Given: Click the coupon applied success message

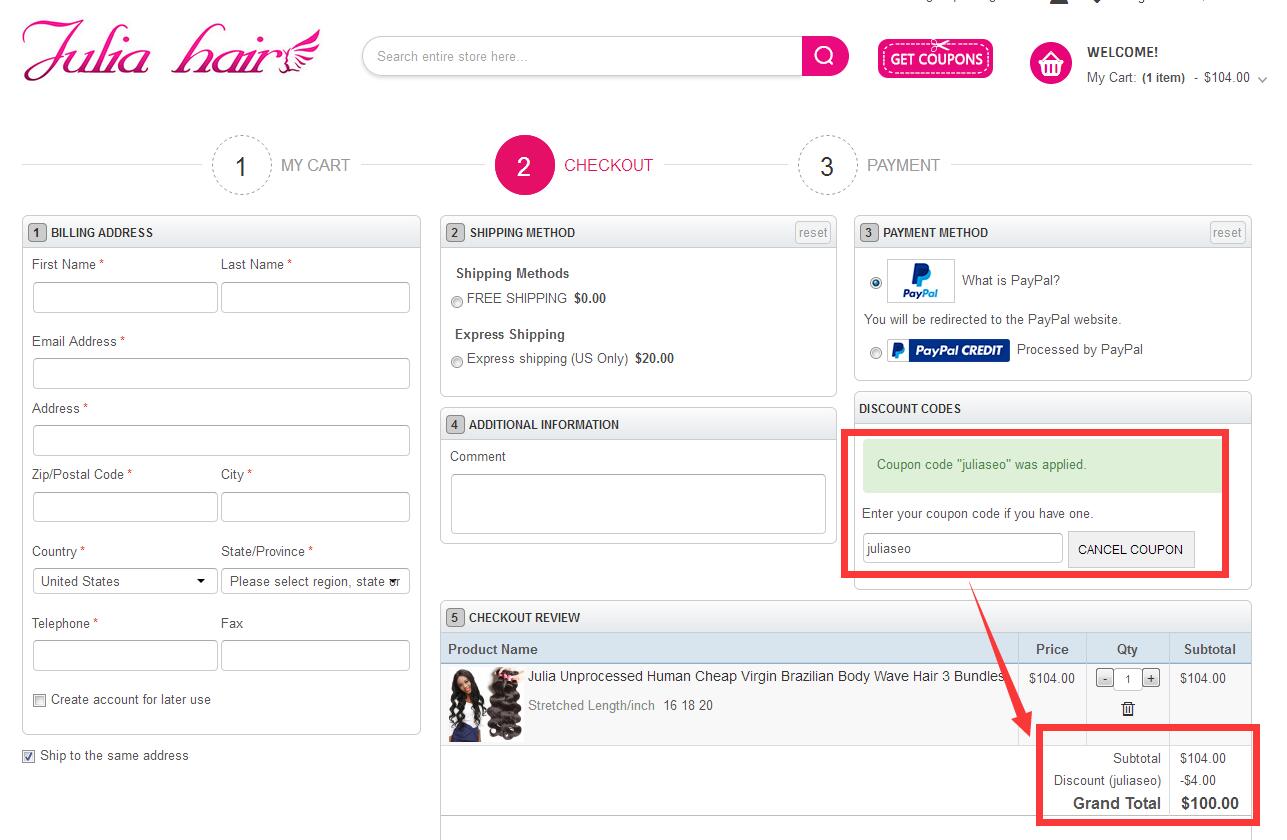Looking at the screenshot, I should point(1042,465).
